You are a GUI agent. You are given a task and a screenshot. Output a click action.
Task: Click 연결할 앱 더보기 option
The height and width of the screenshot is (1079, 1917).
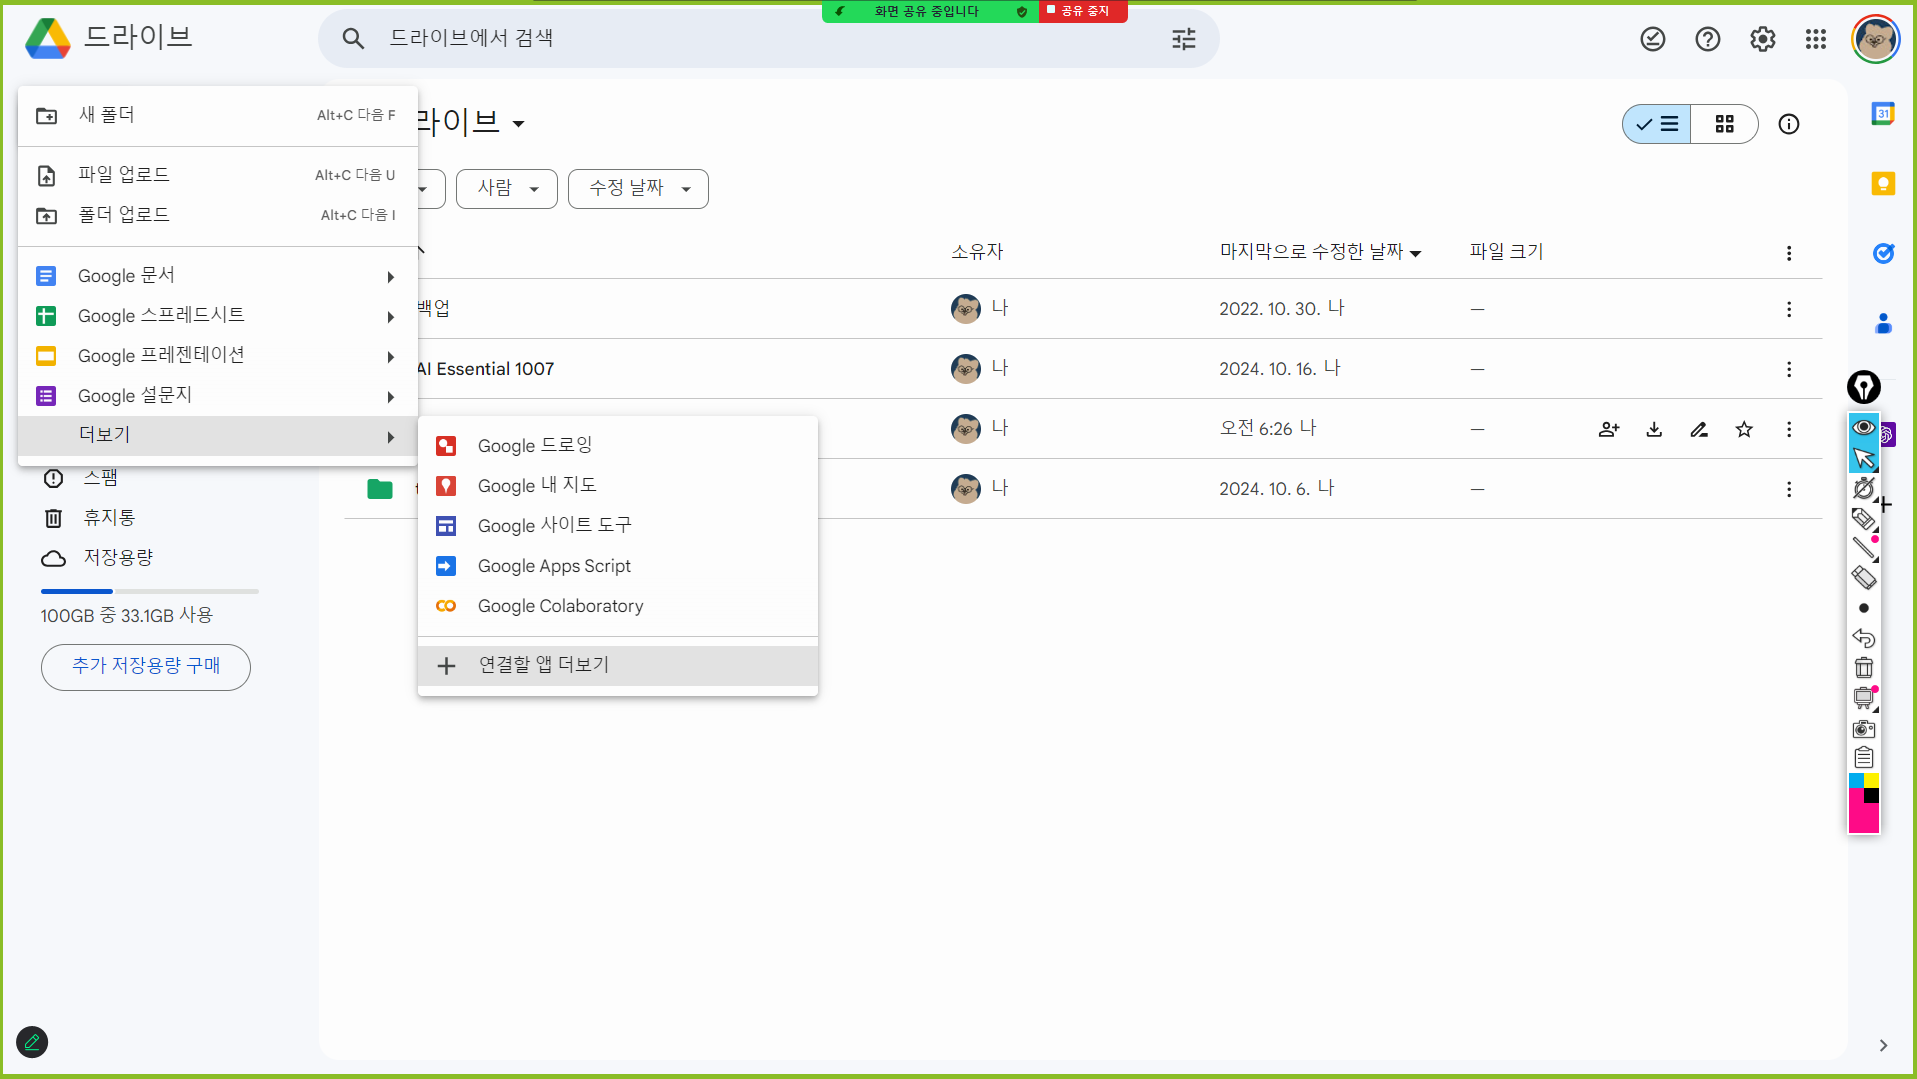pyautogui.click(x=543, y=665)
